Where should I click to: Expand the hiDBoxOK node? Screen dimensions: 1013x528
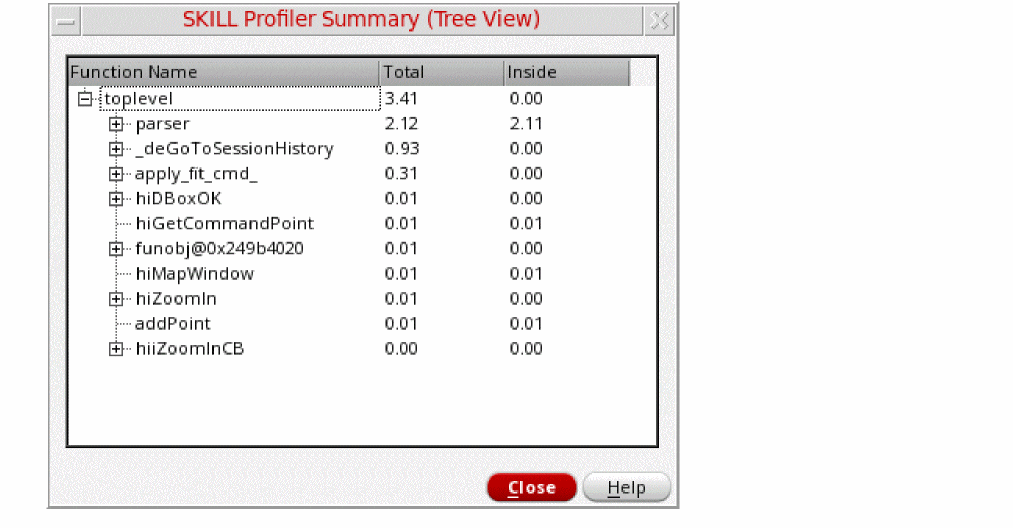(x=116, y=199)
